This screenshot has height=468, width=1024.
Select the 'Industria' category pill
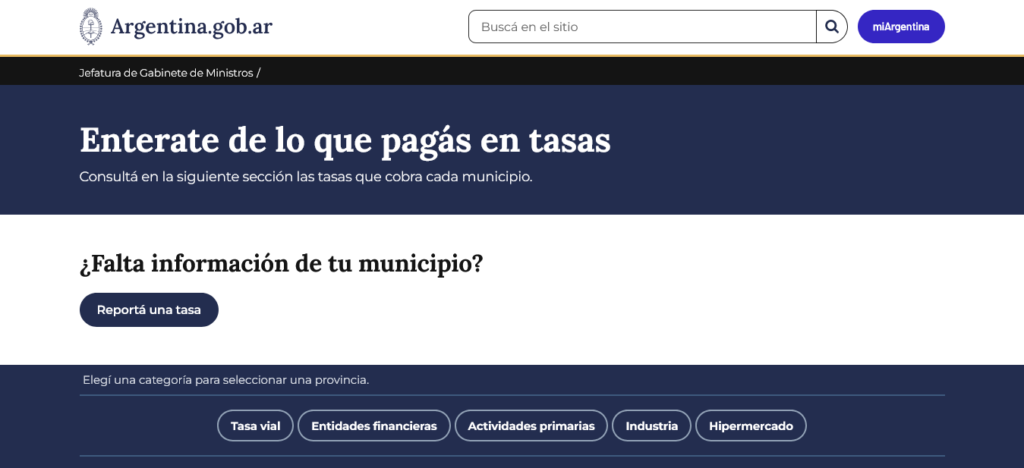pyautogui.click(x=651, y=426)
